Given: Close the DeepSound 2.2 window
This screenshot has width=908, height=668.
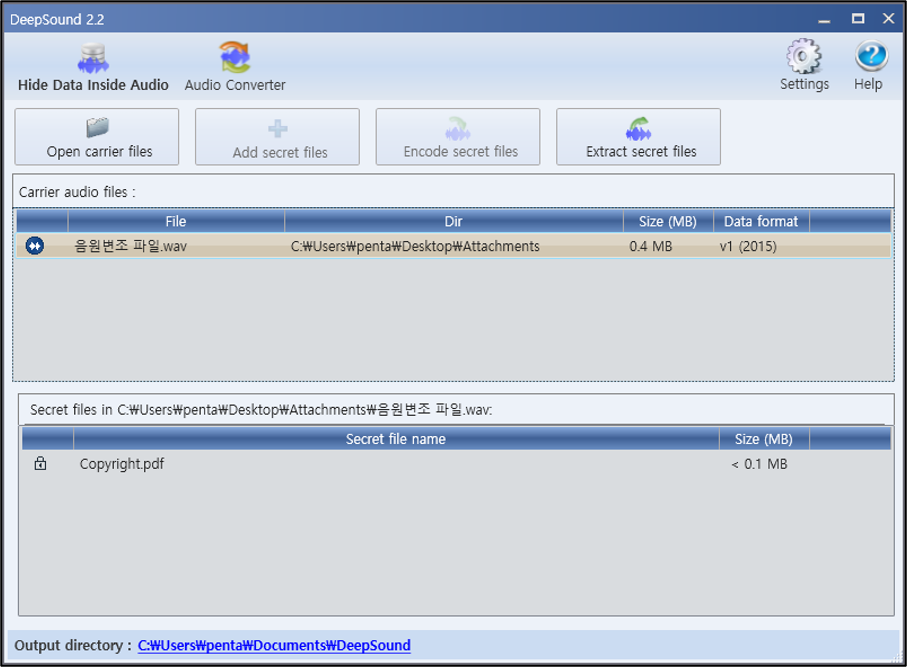Looking at the screenshot, I should click(888, 19).
